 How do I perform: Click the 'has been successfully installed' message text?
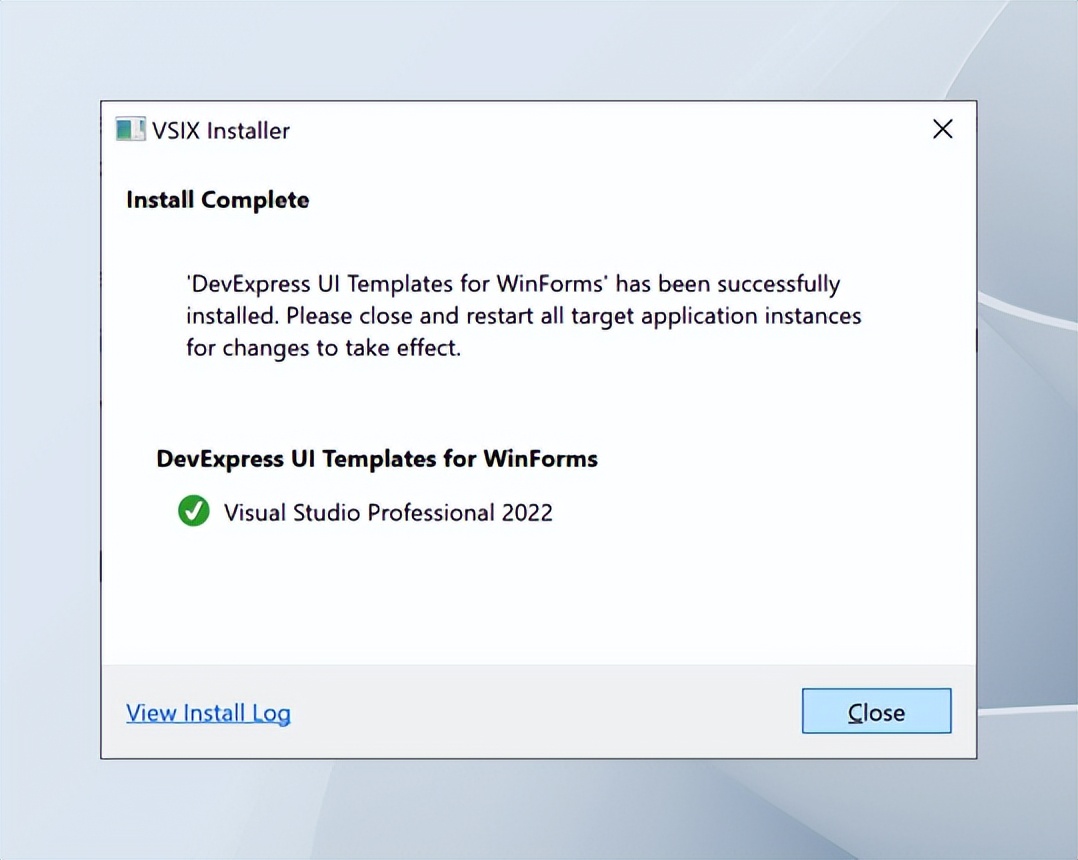tap(524, 316)
